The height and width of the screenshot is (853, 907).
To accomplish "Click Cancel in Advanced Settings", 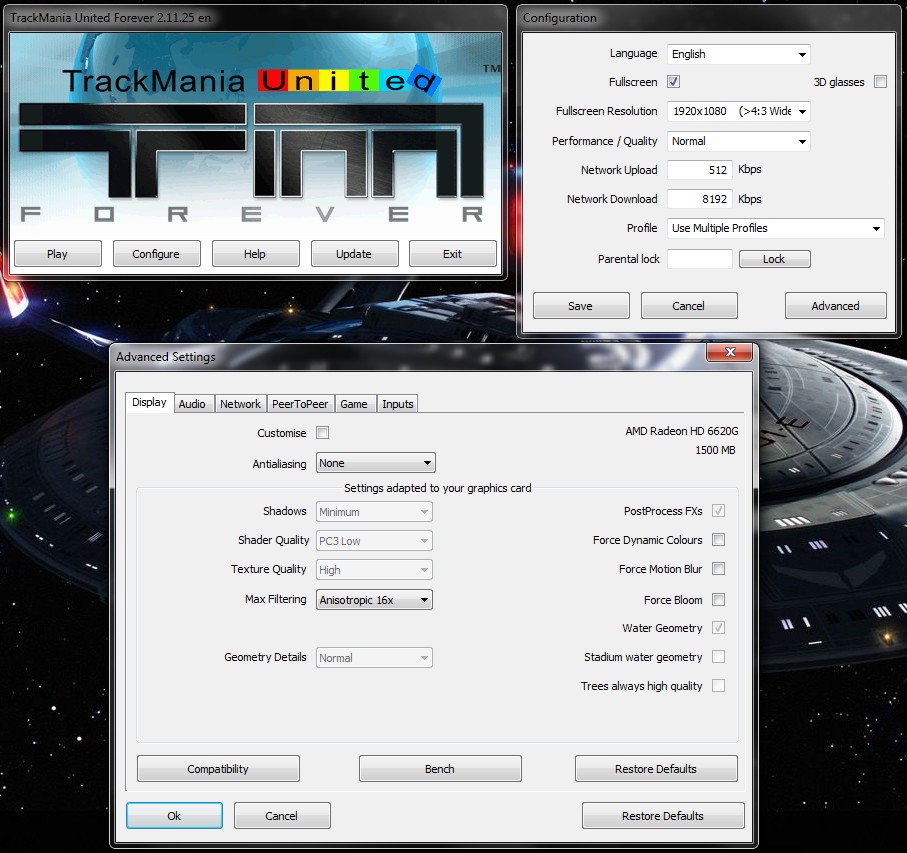I will coord(282,815).
